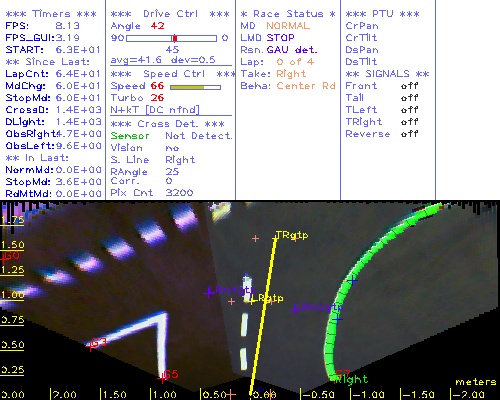Select the LRgtp crosshair marker
Viewport: 500px width, 400px height.
click(252, 301)
